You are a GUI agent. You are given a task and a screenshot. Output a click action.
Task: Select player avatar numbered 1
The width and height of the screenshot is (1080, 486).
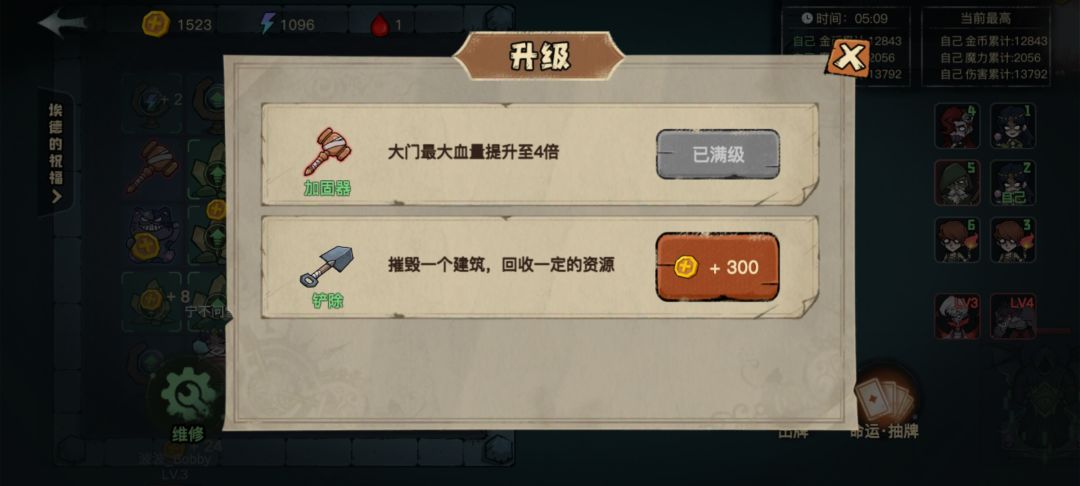(x=1012, y=126)
